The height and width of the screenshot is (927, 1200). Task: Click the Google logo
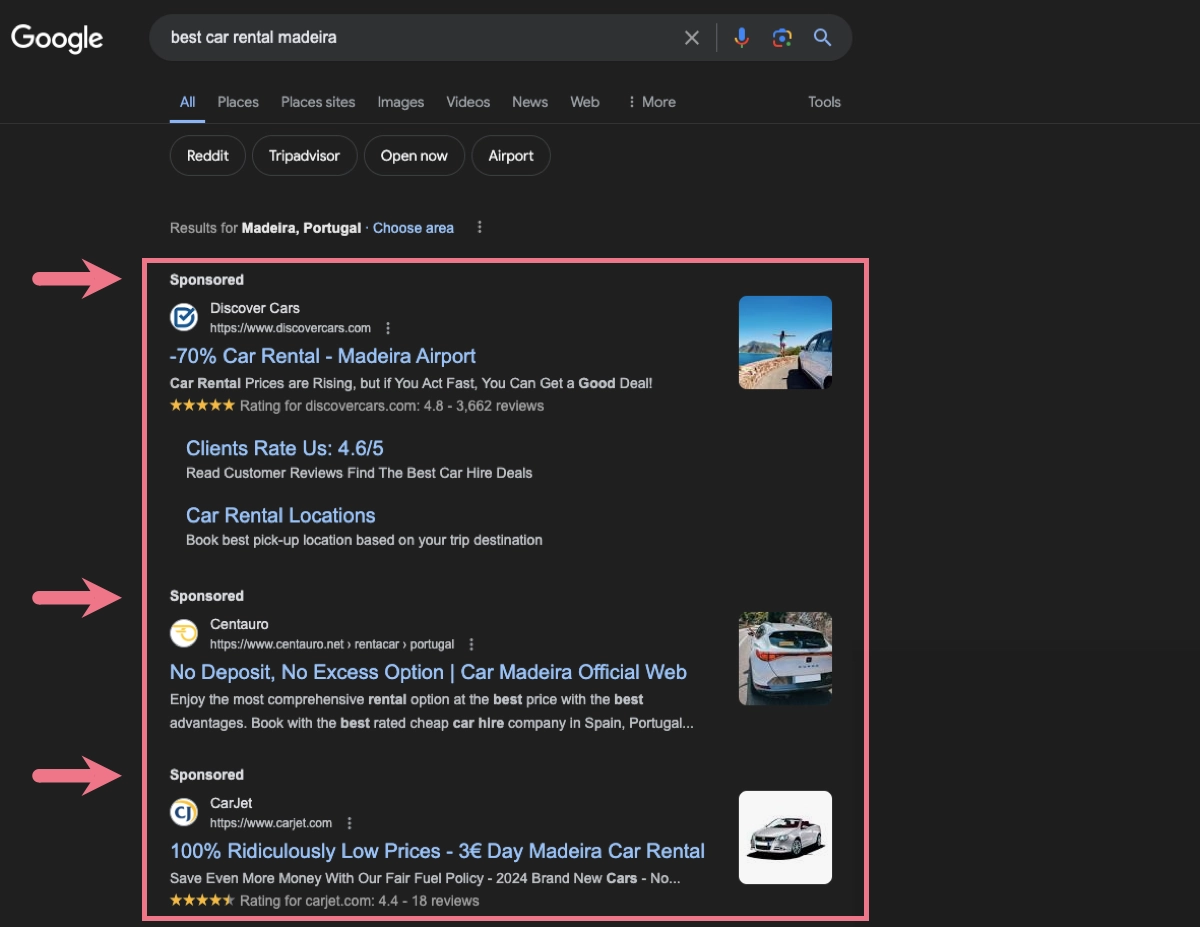point(56,38)
